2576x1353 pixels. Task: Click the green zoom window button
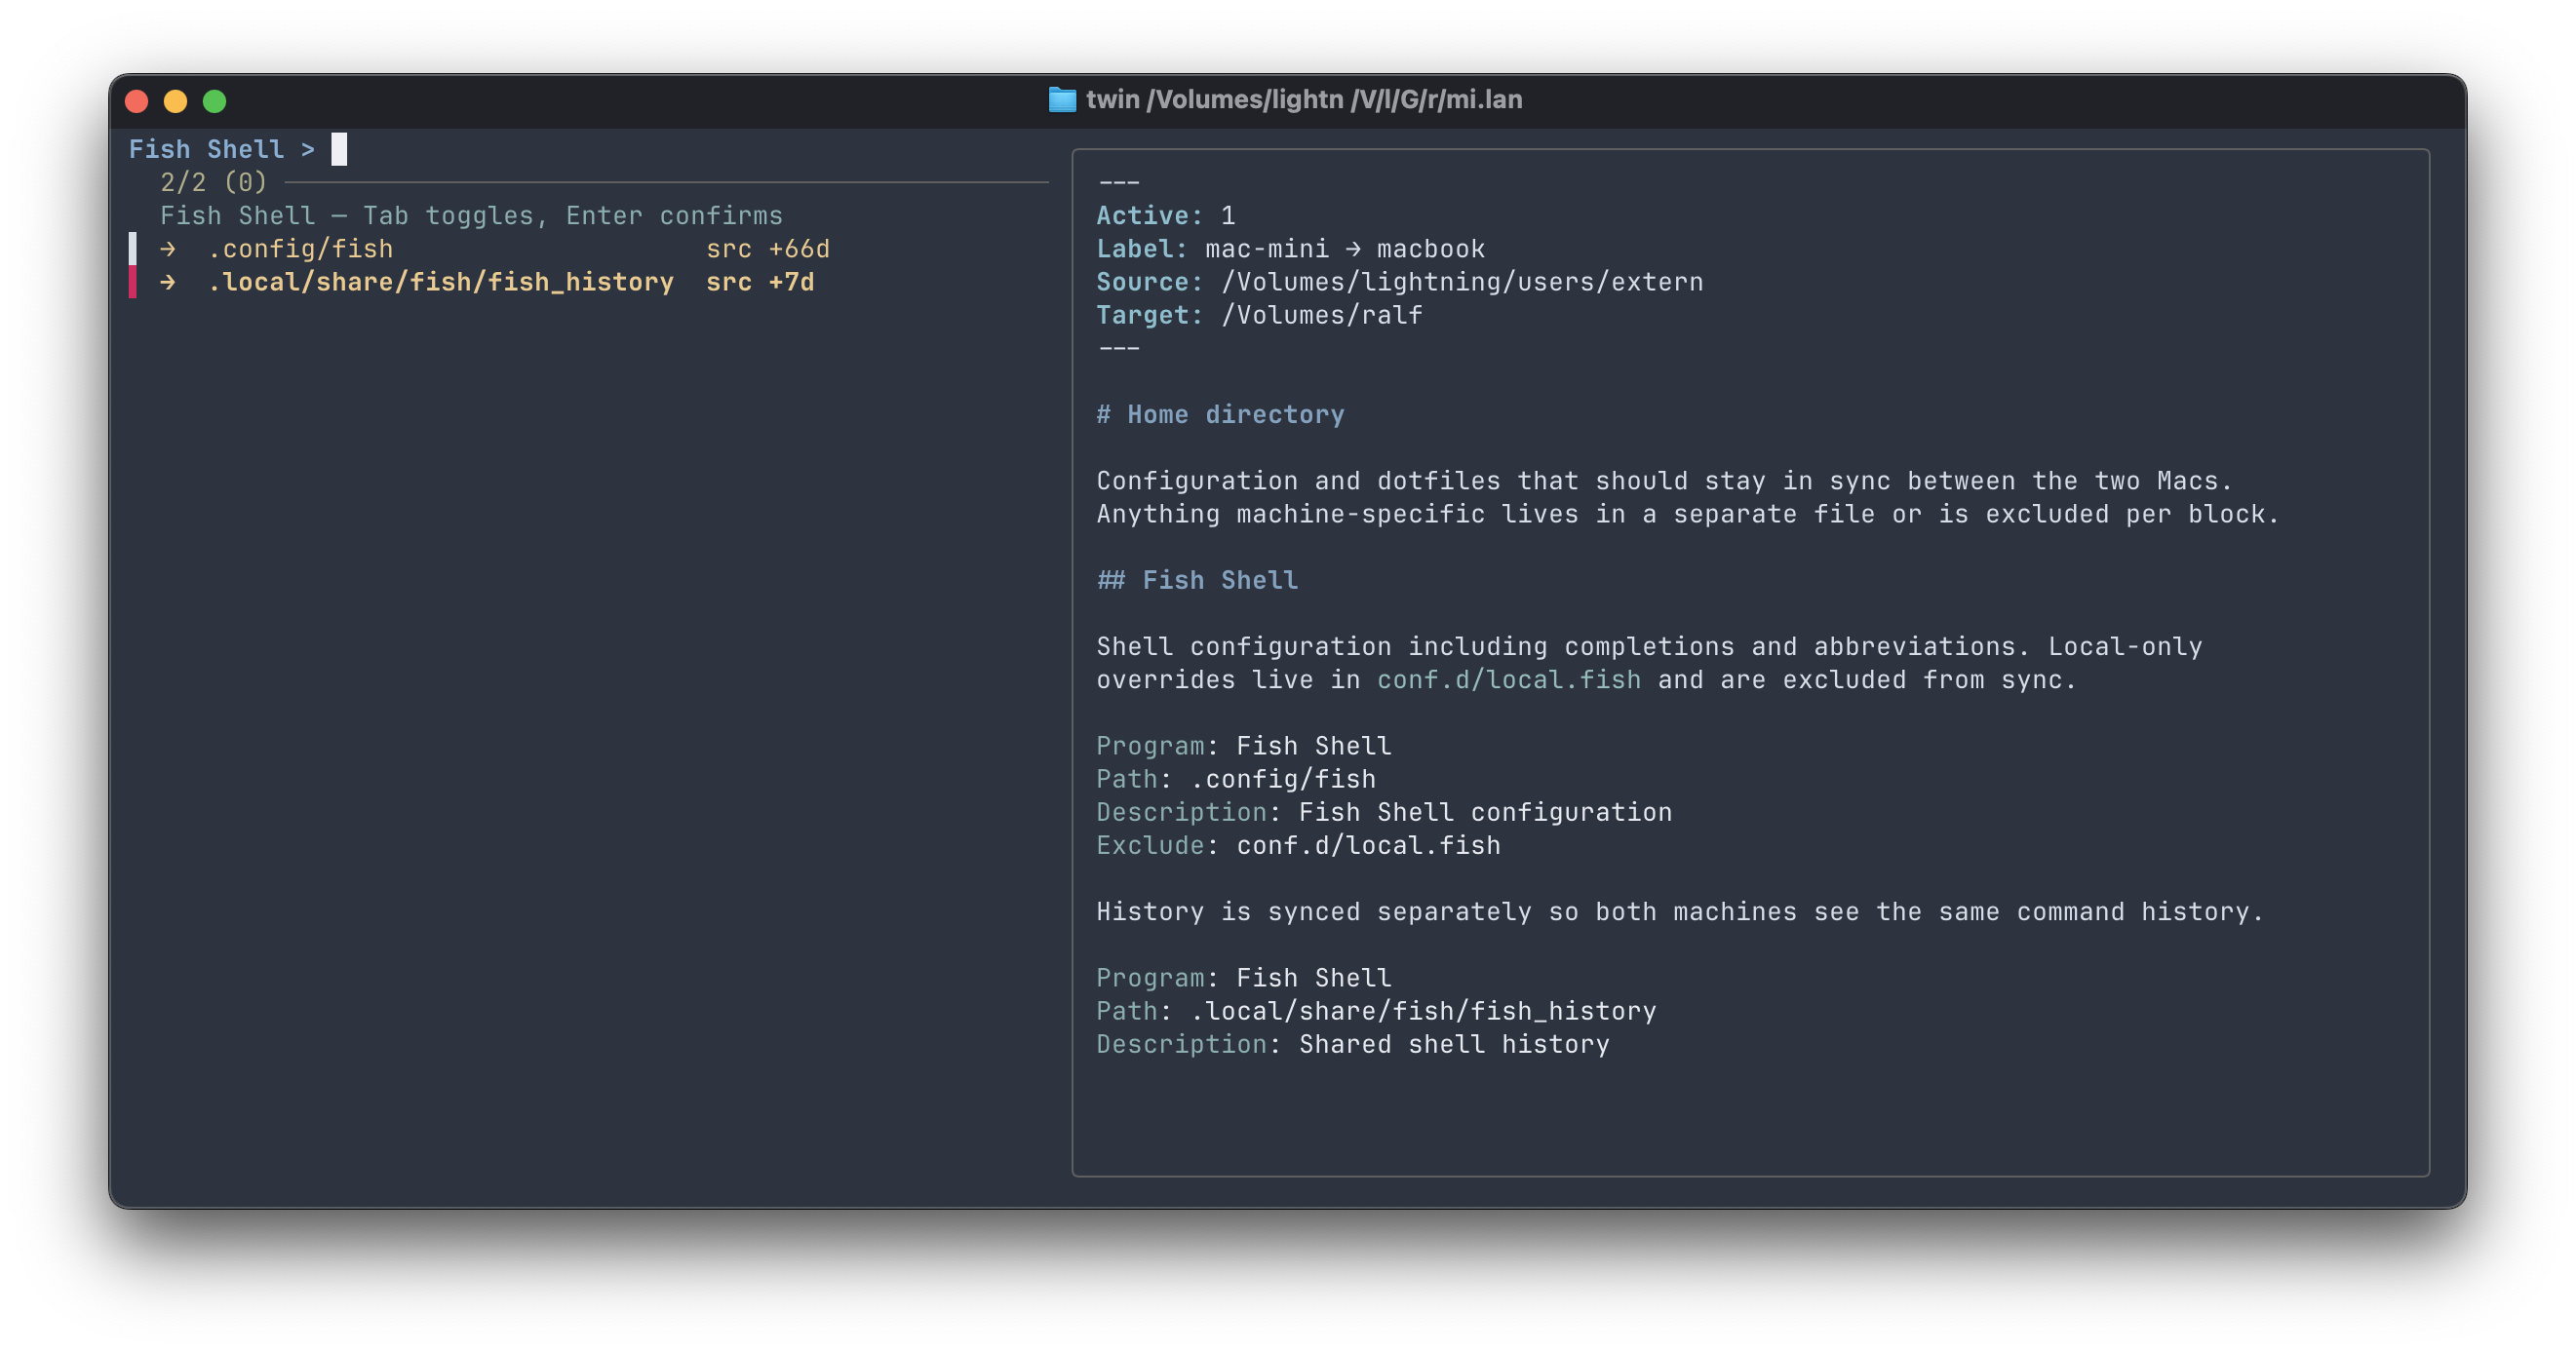214,101
